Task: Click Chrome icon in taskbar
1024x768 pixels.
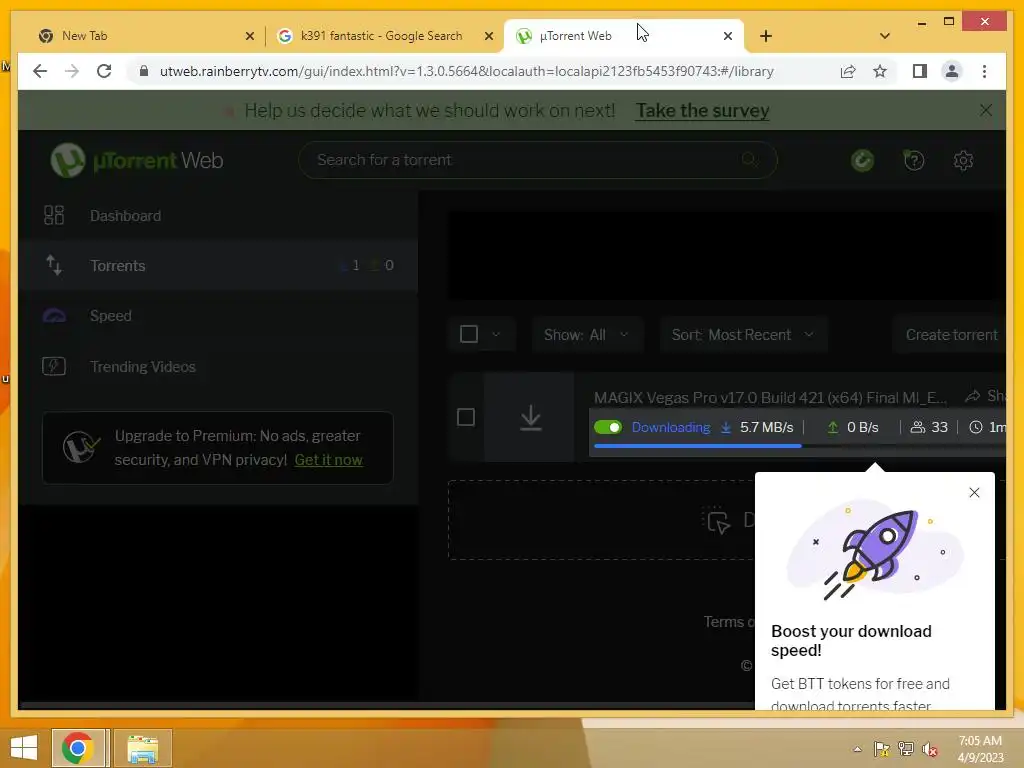Action: point(78,748)
